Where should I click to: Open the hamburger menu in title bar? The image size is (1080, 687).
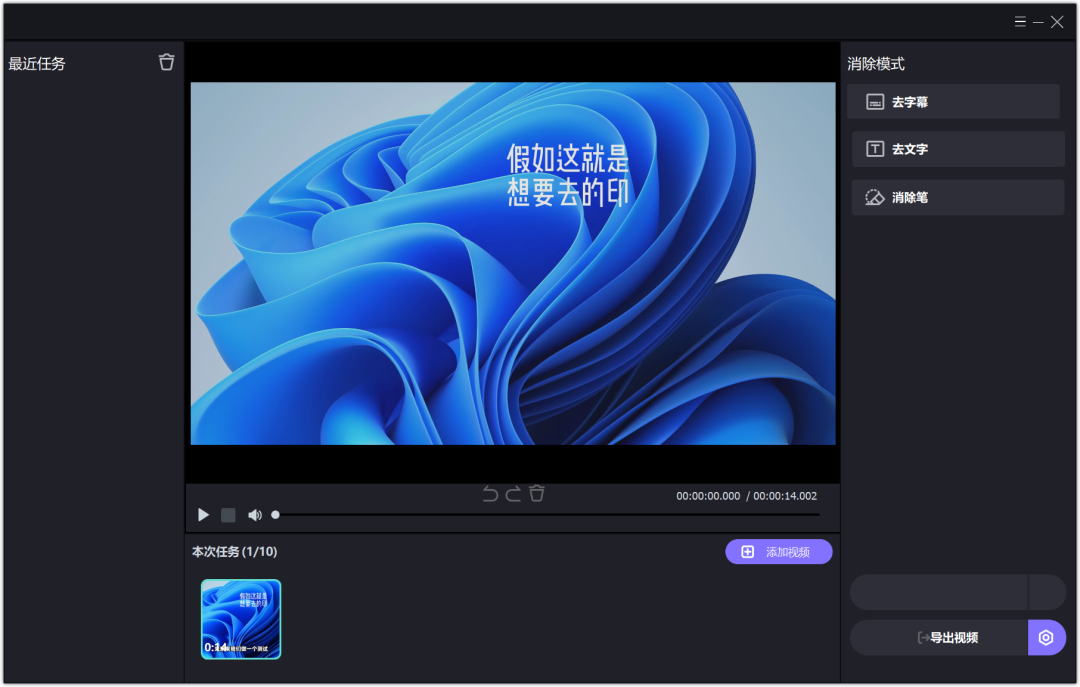[x=1020, y=22]
